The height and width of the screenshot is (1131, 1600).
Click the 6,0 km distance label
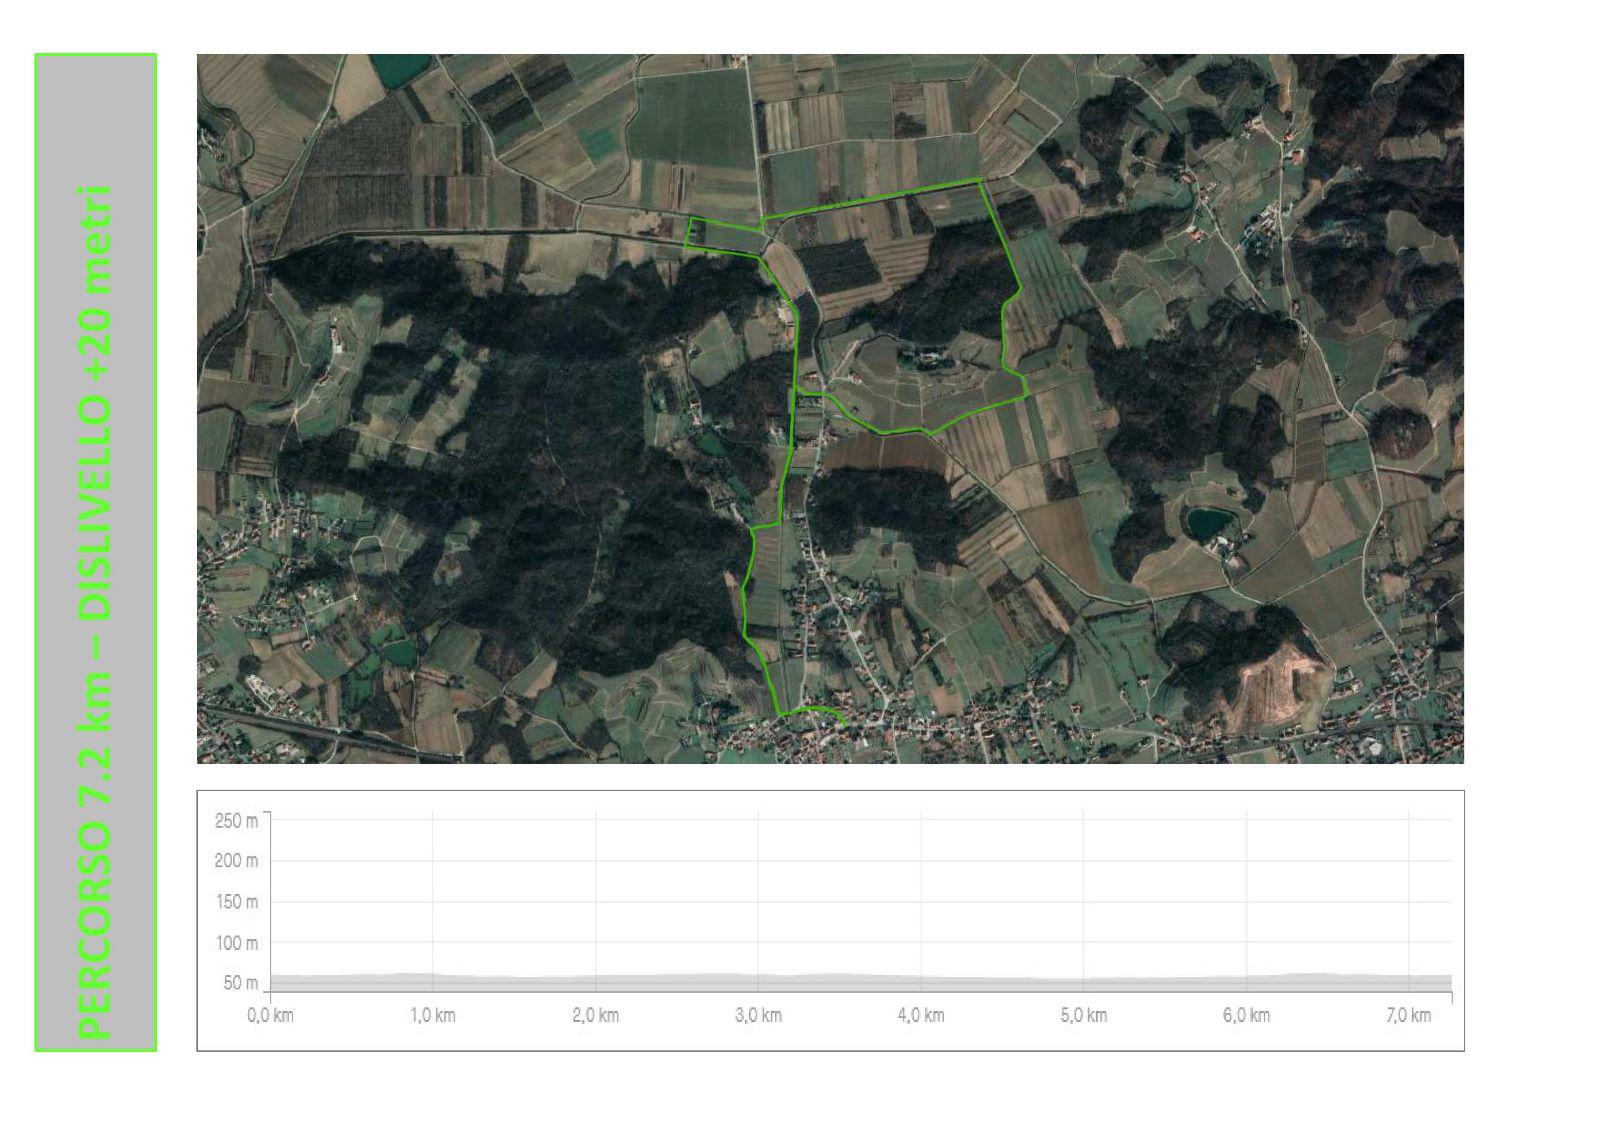1246,1015
